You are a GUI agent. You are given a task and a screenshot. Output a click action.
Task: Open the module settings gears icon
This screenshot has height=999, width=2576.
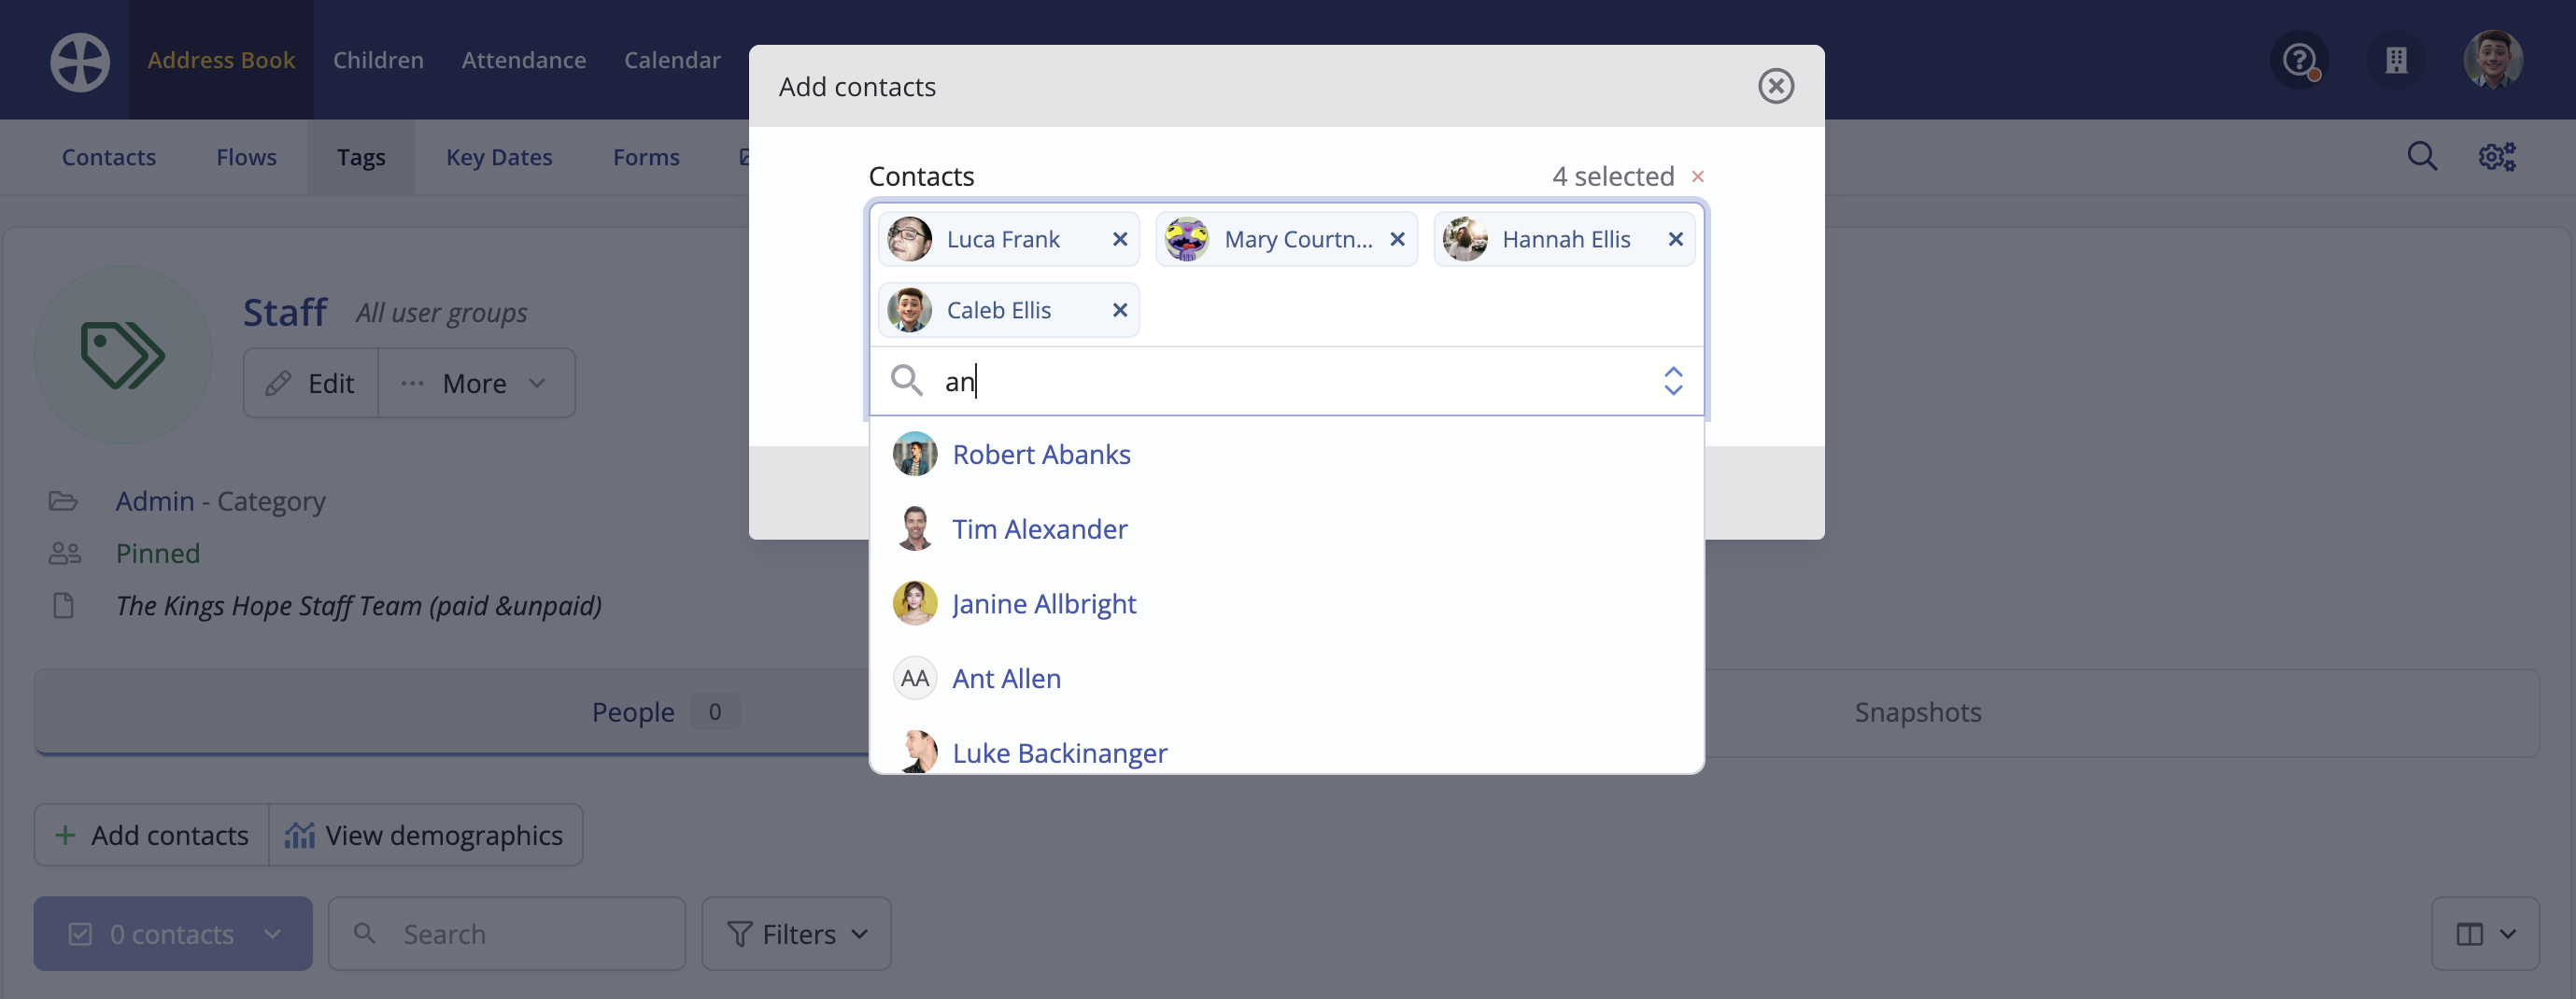pos(2497,157)
